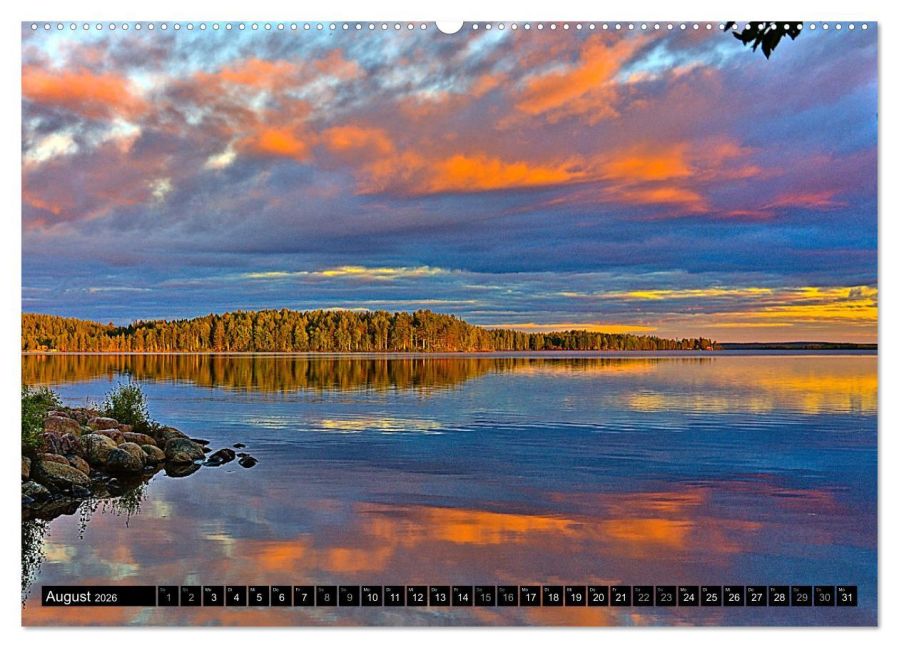Select day 15 in the date row

coord(485,597)
